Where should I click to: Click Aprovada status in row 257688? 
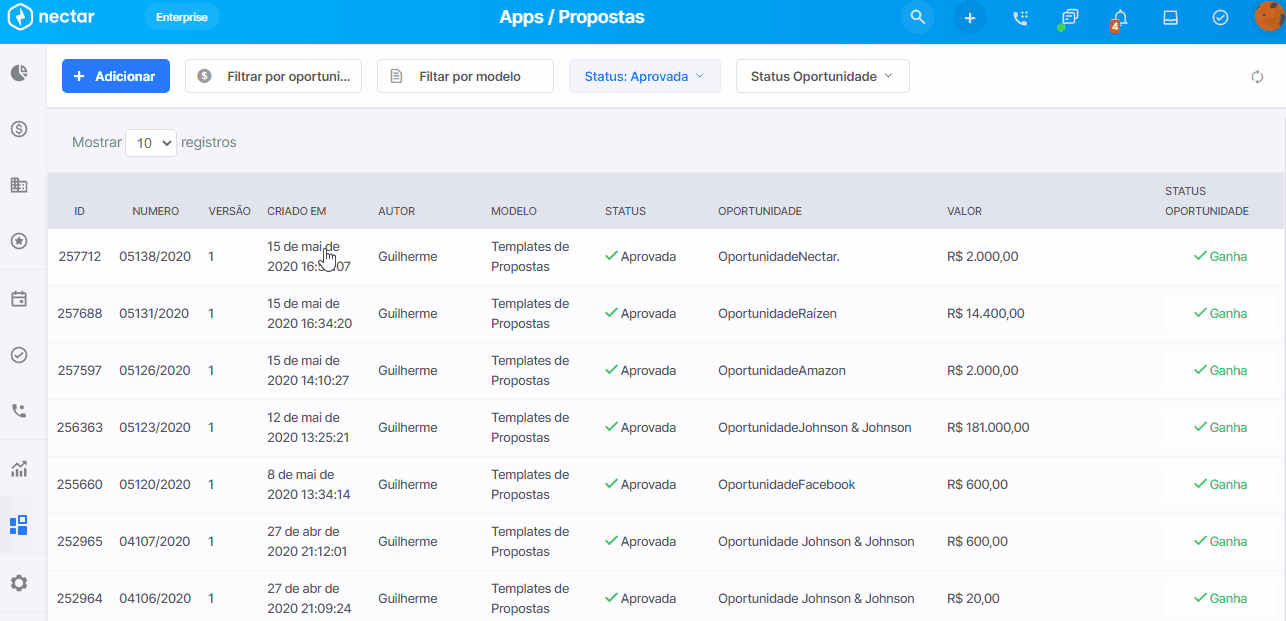(x=641, y=314)
